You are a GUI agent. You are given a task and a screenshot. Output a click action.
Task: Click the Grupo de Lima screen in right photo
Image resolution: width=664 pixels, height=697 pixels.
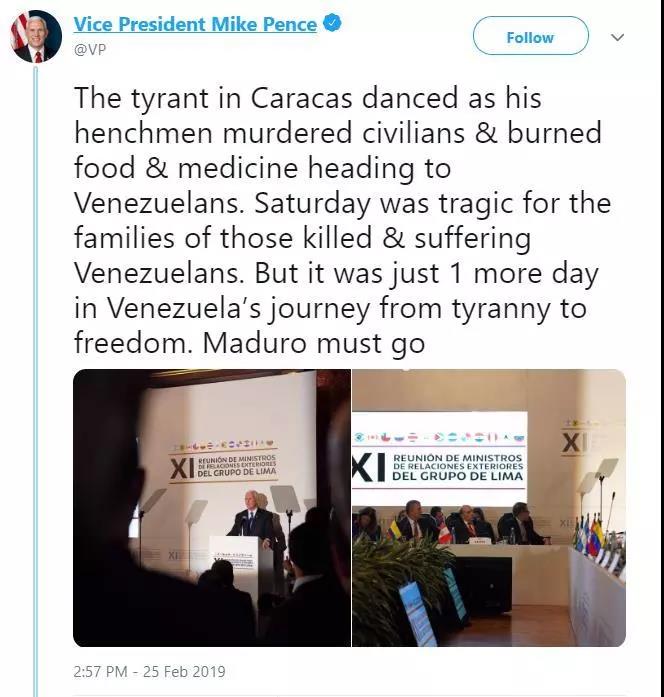pyautogui.click(x=439, y=458)
